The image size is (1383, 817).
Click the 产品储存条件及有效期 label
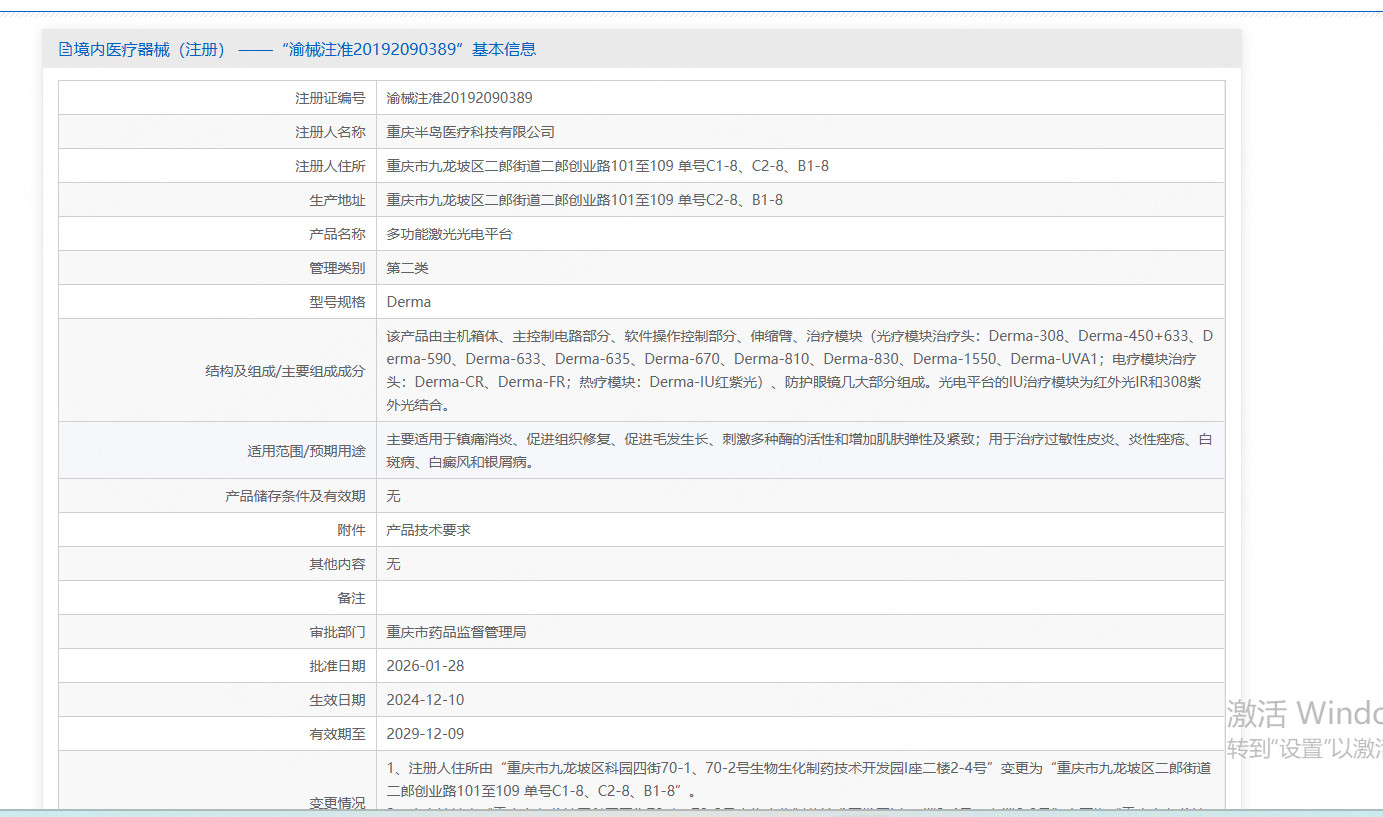296,496
